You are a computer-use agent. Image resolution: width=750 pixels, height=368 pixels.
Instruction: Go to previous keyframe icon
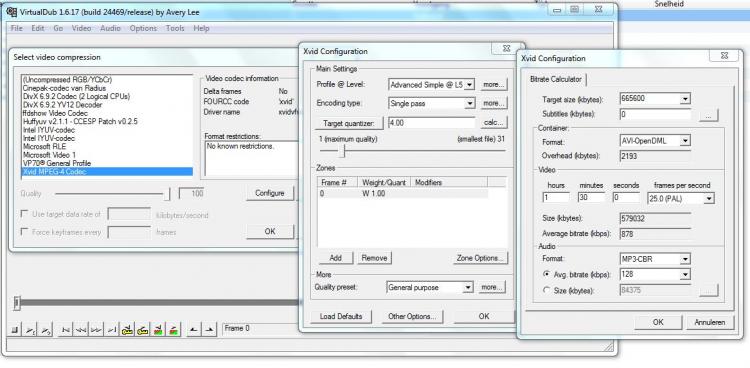(127, 330)
